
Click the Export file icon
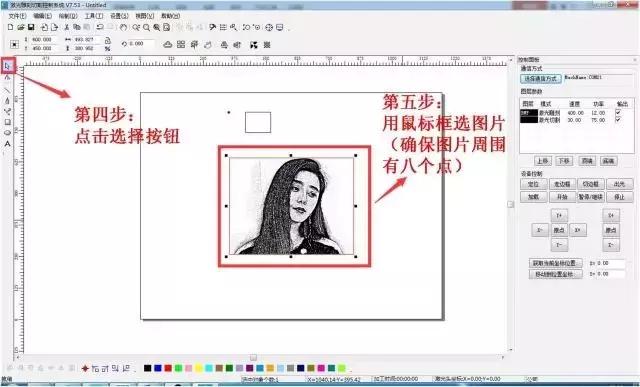(x=54, y=27)
